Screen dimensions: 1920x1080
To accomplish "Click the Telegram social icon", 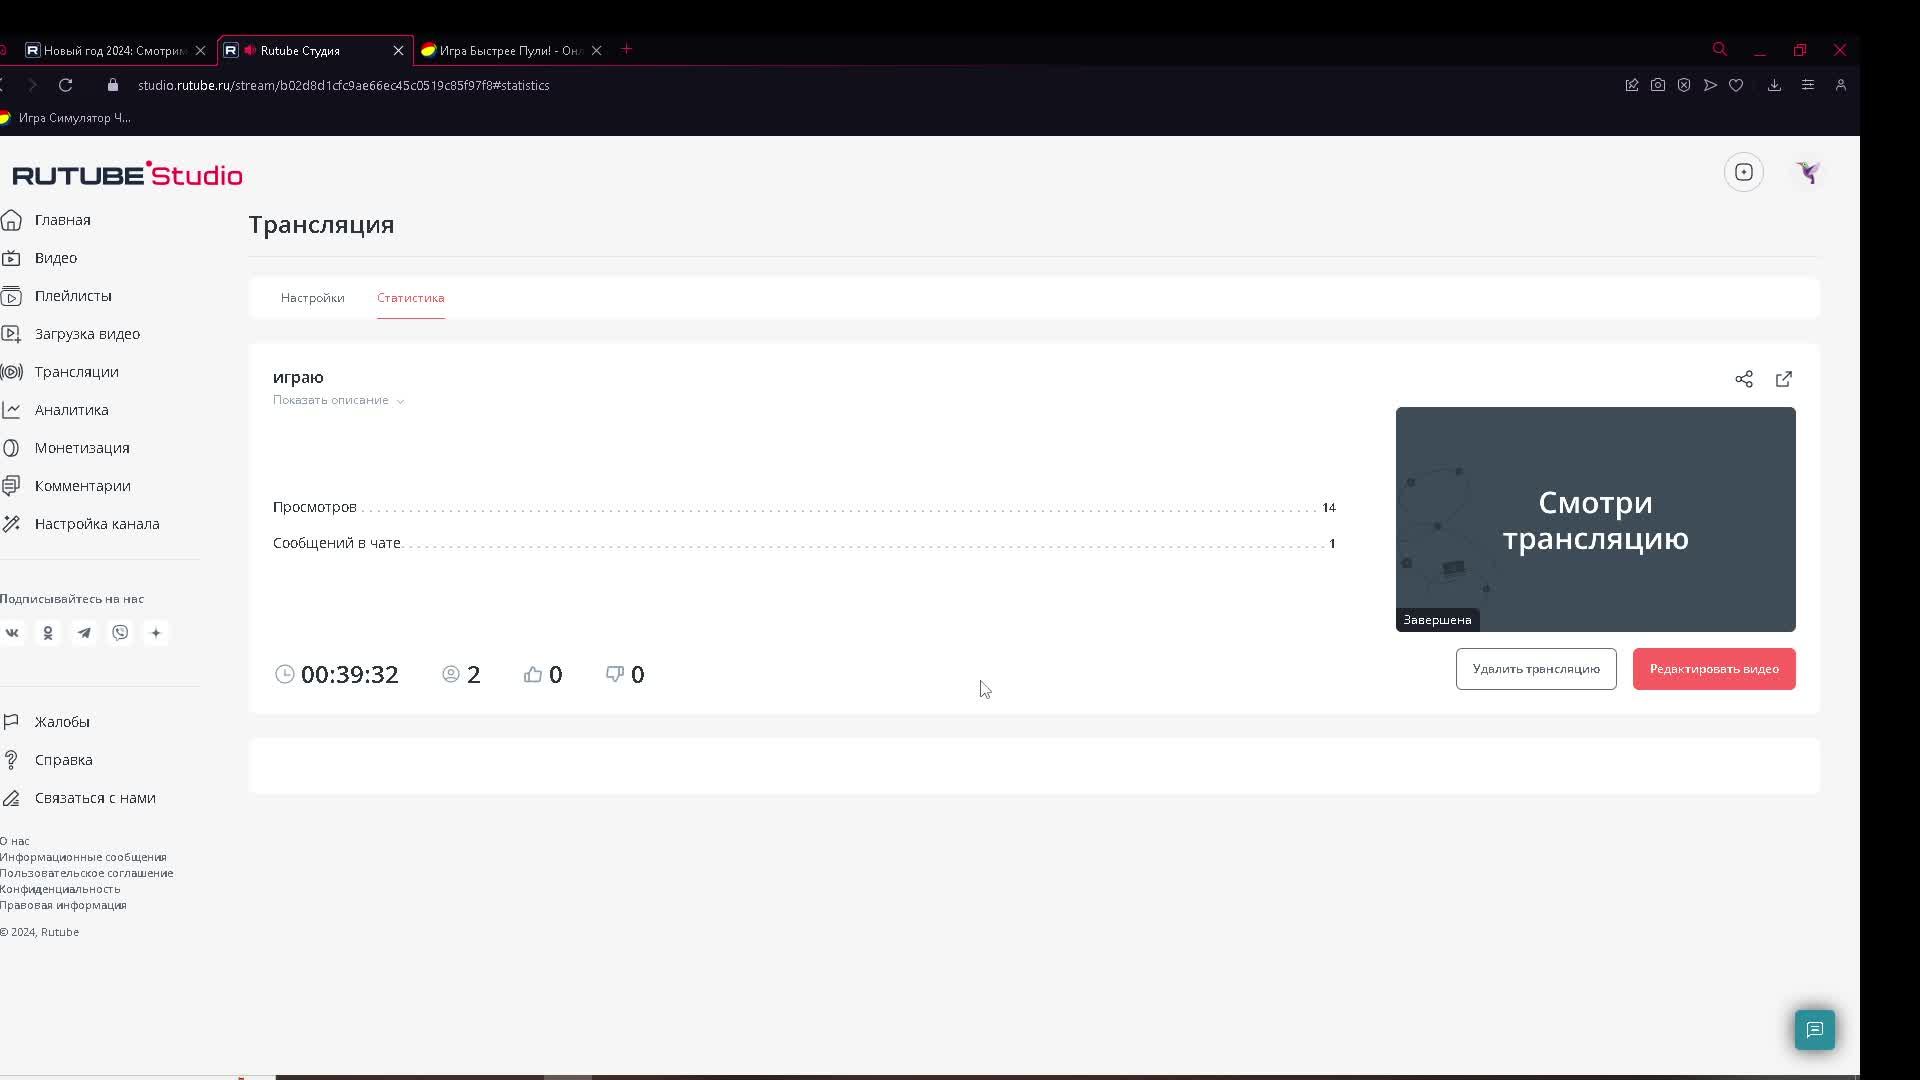I will 84,633.
